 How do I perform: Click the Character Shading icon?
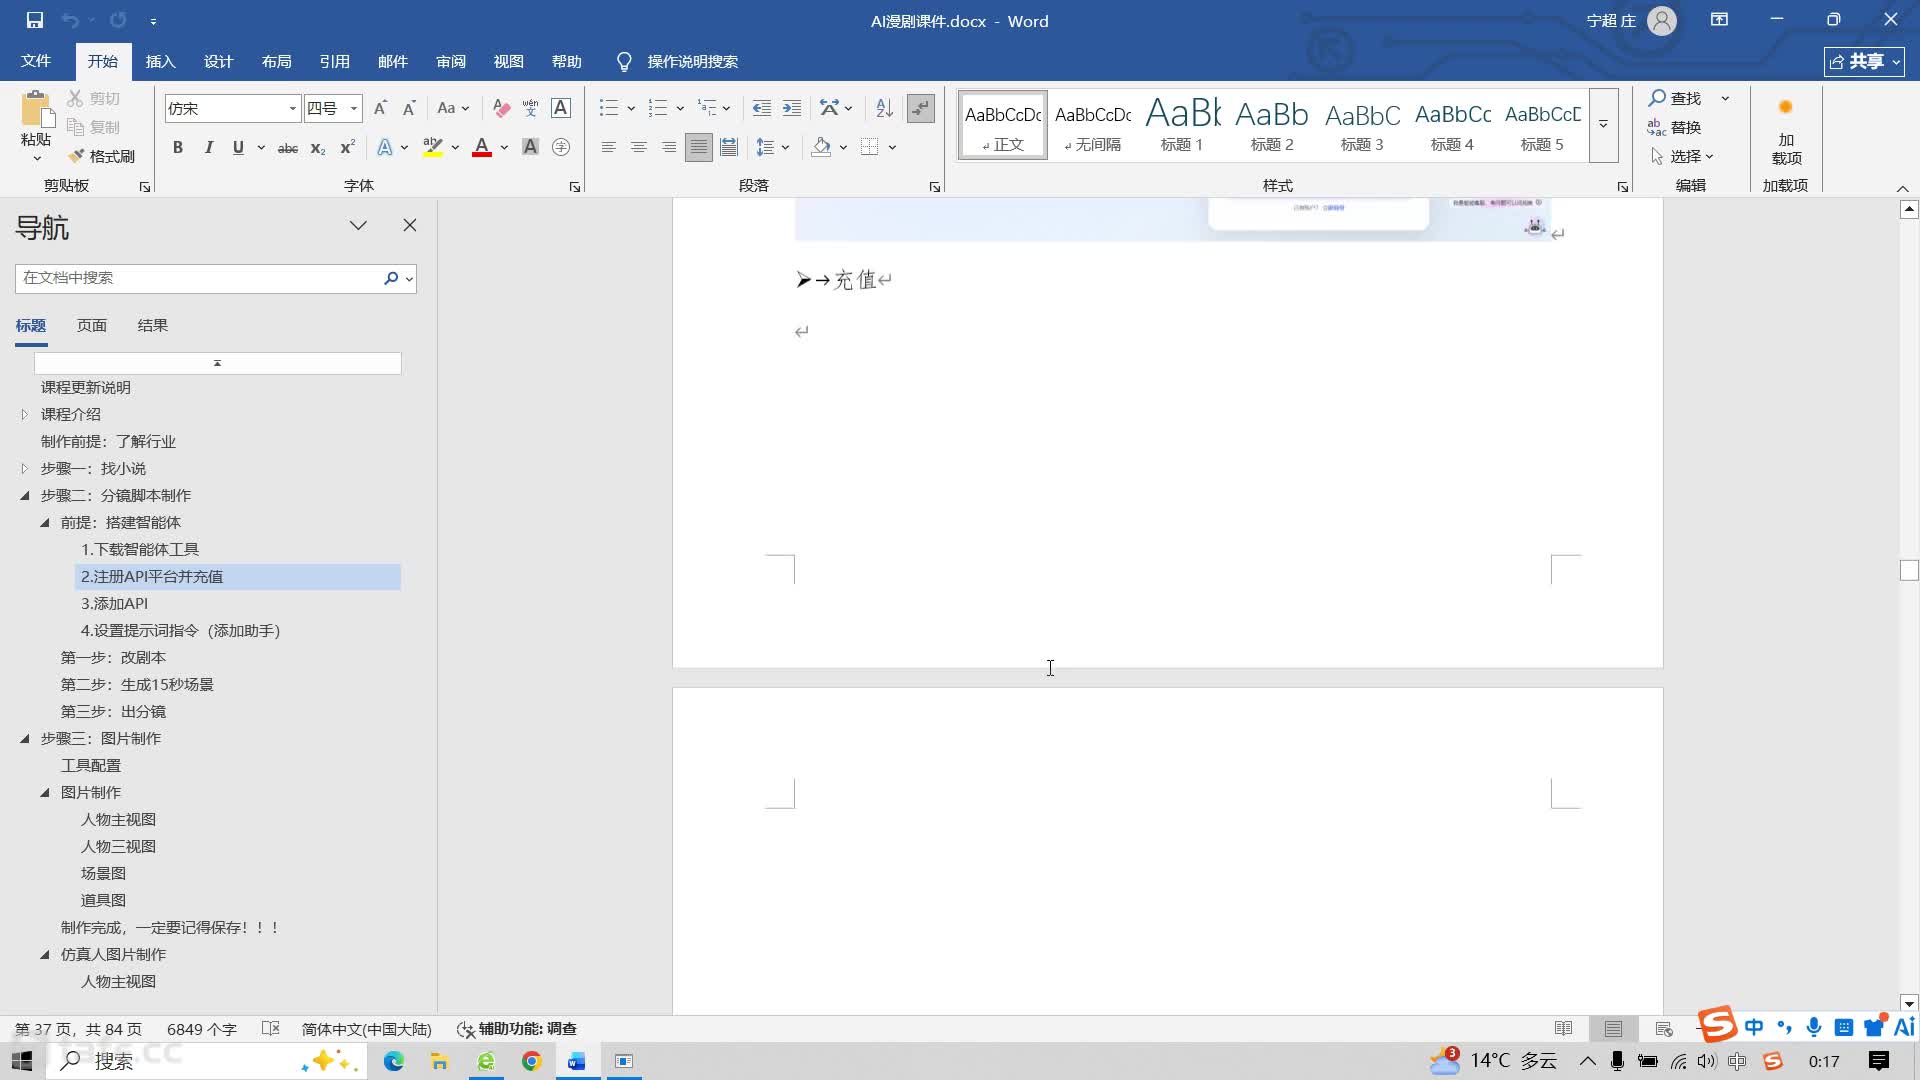pos(531,147)
